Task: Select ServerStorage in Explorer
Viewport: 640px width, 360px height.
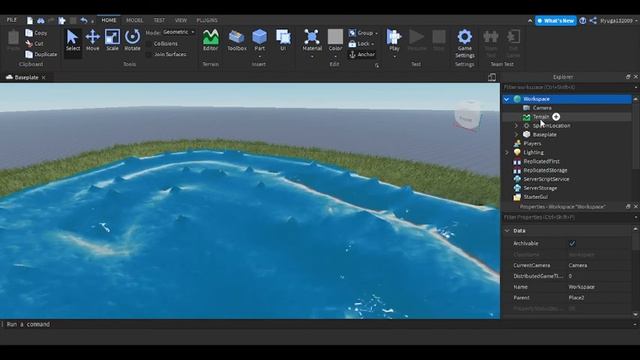Action: point(540,188)
